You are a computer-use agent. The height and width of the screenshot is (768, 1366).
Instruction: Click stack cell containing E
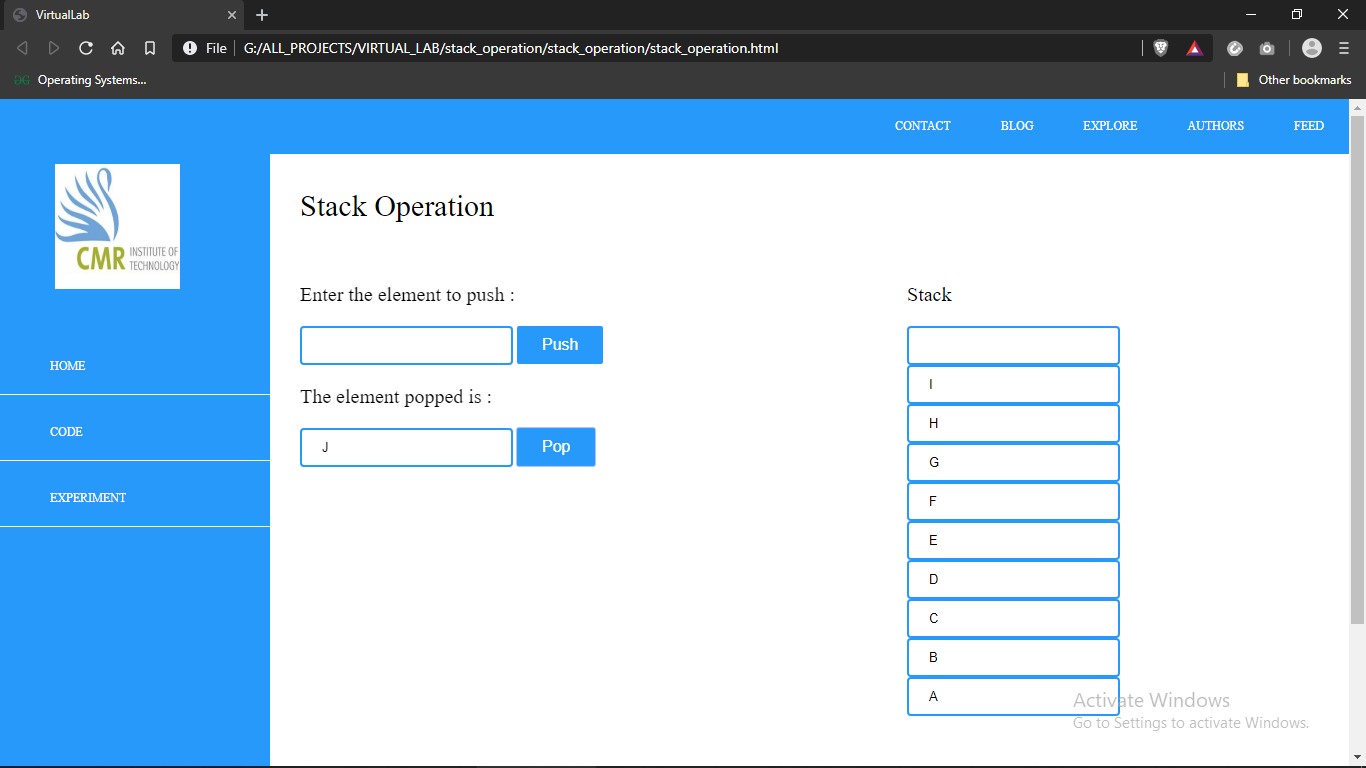[1013, 540]
